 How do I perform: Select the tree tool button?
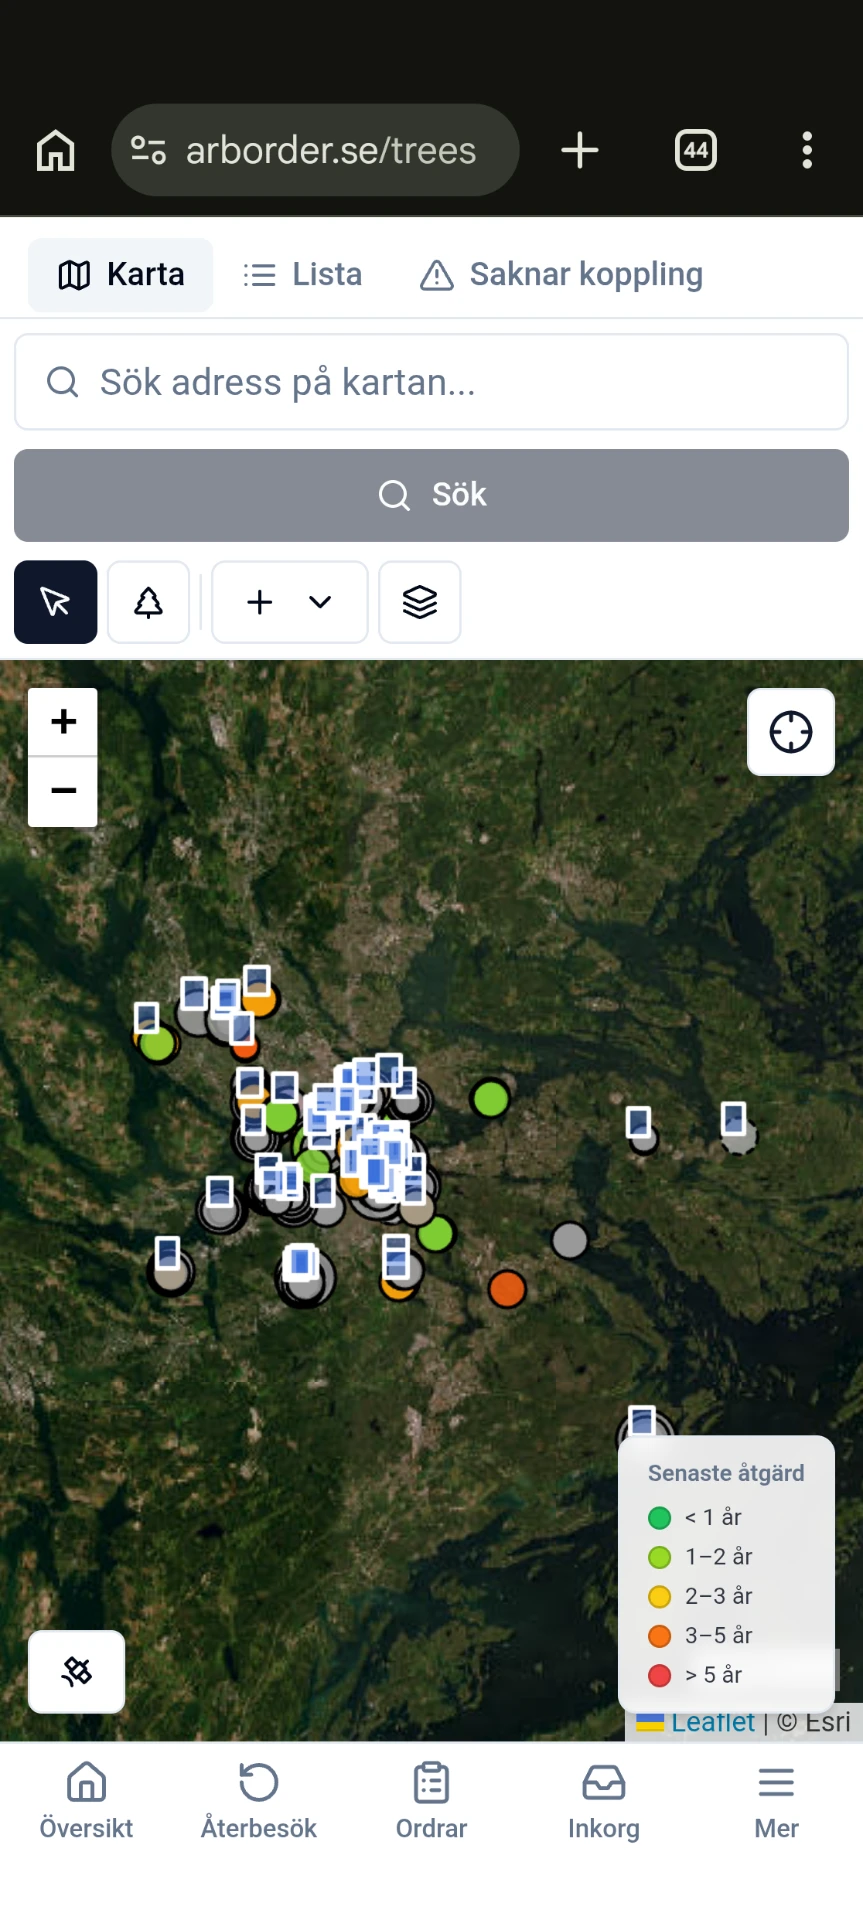[x=148, y=602]
